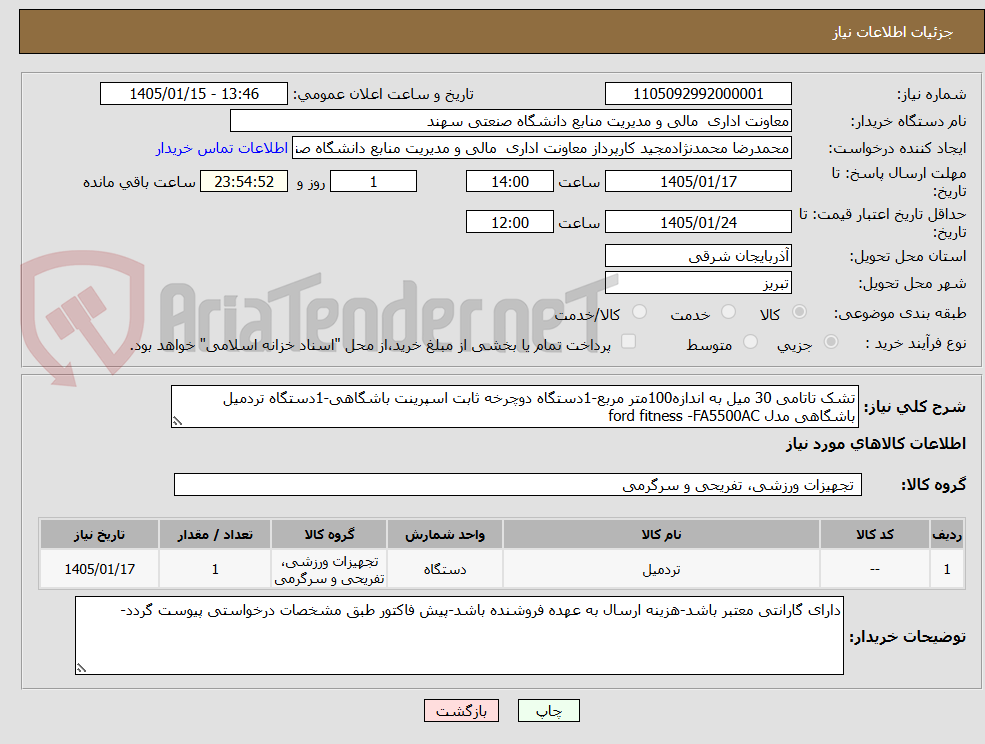Click the quantity cell in the تردمیل row
Image resolution: width=985 pixels, height=744 pixels.
pyautogui.click(x=215, y=569)
